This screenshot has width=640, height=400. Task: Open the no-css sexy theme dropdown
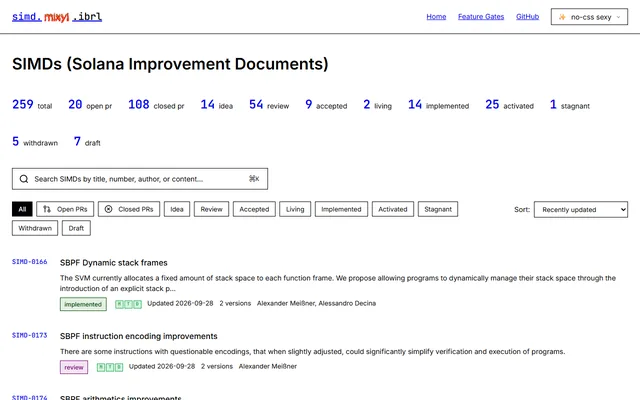(589, 17)
